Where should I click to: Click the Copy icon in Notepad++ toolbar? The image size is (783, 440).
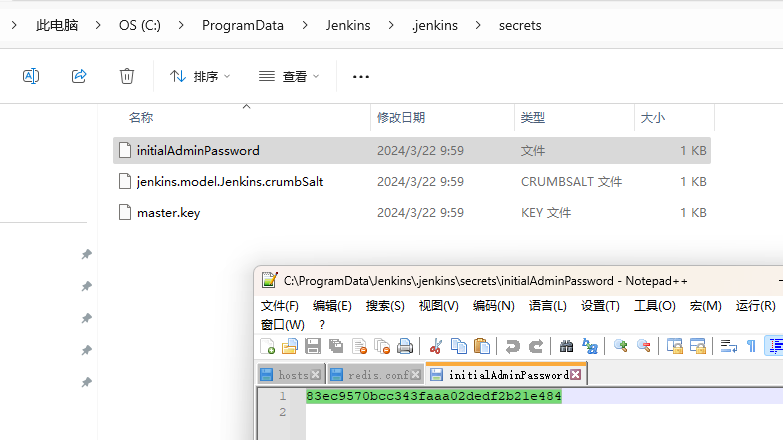pos(458,346)
